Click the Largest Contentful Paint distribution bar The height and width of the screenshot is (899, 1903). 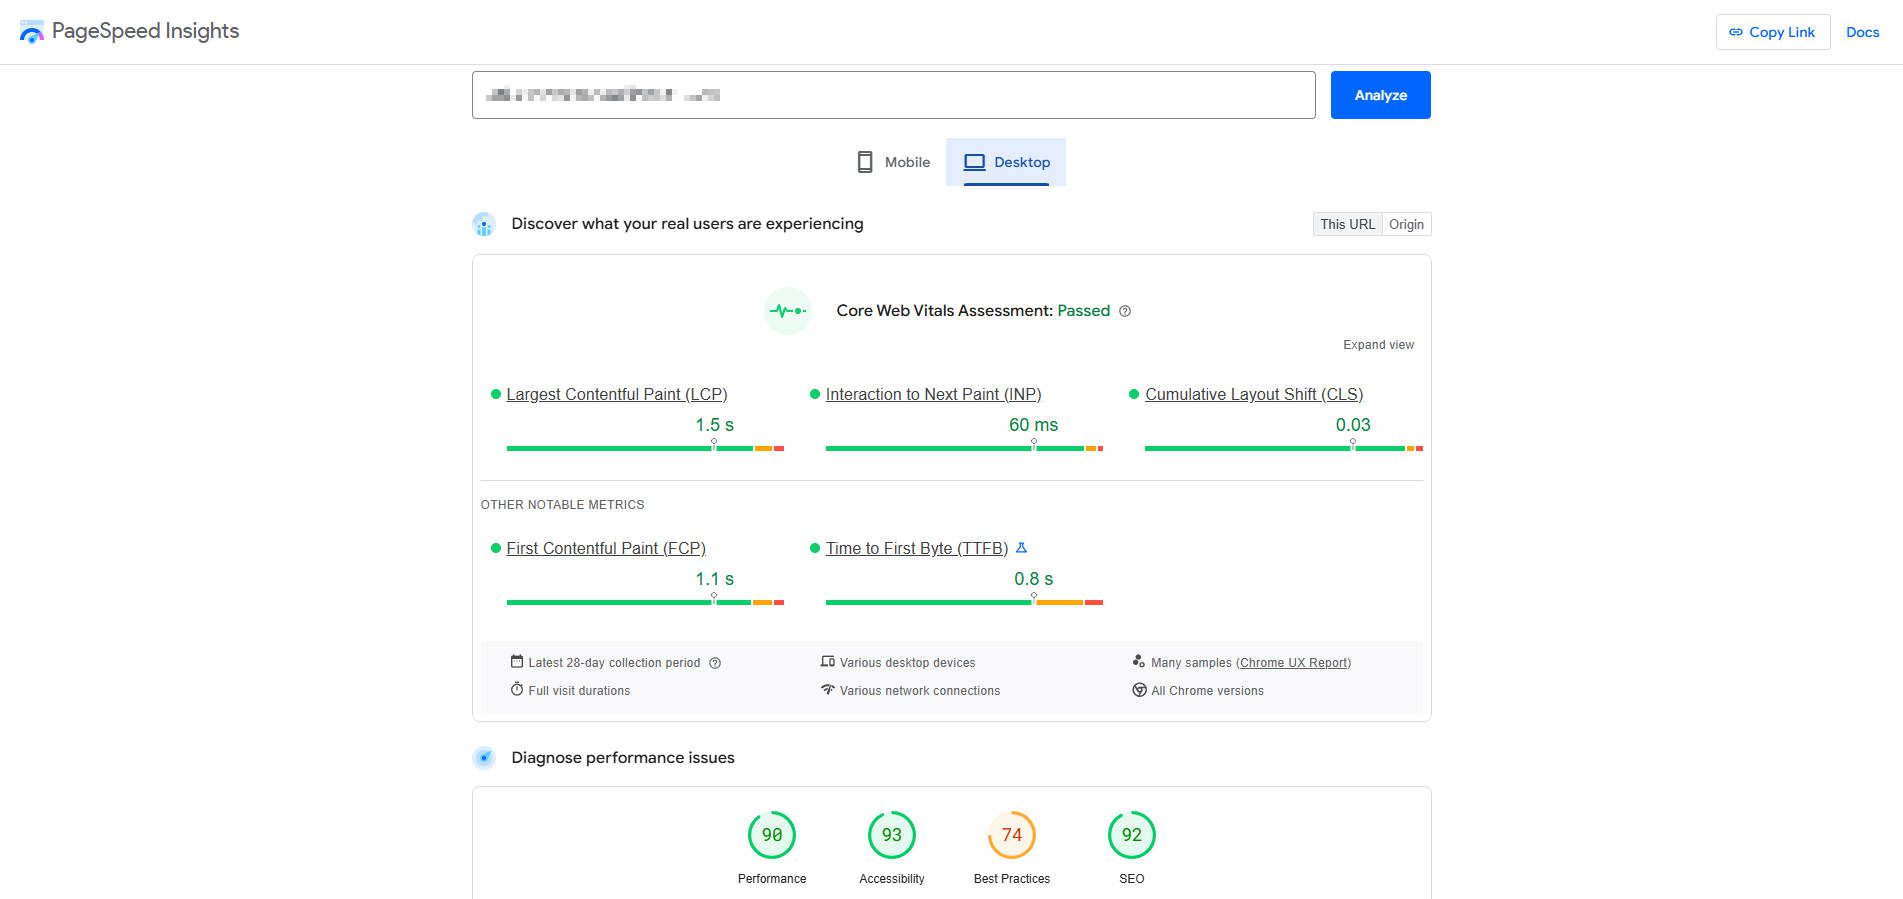tap(645, 448)
